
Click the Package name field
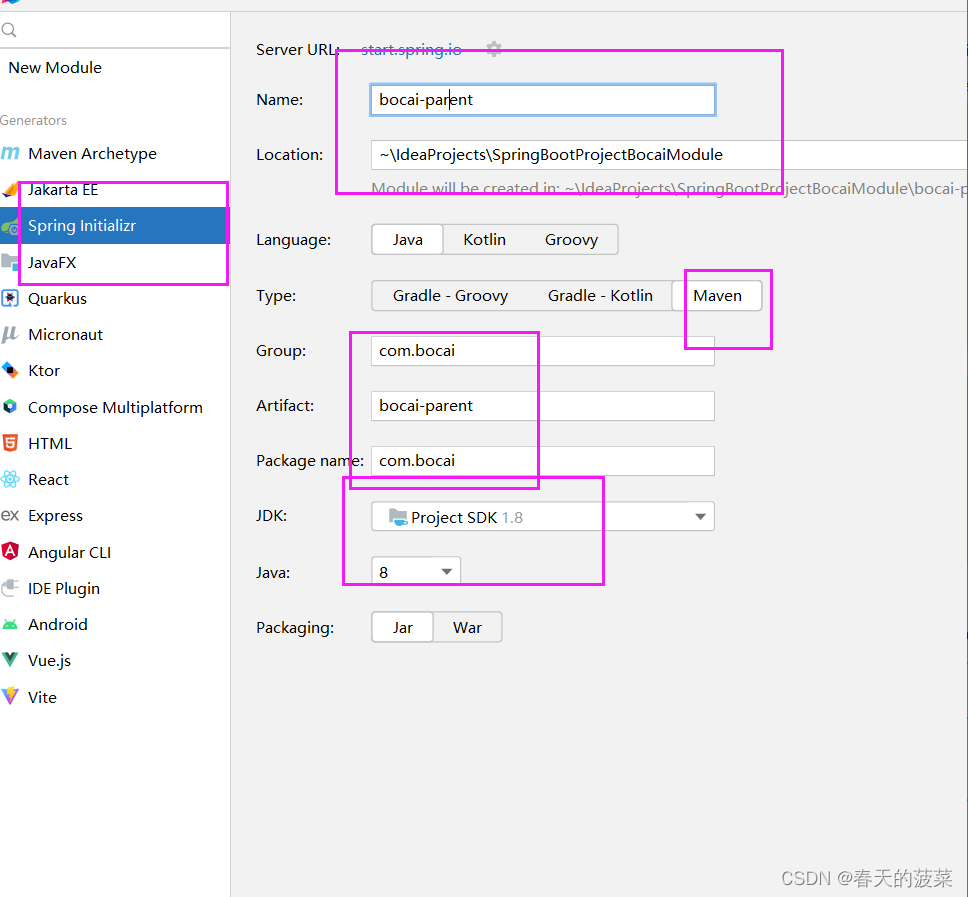point(543,461)
